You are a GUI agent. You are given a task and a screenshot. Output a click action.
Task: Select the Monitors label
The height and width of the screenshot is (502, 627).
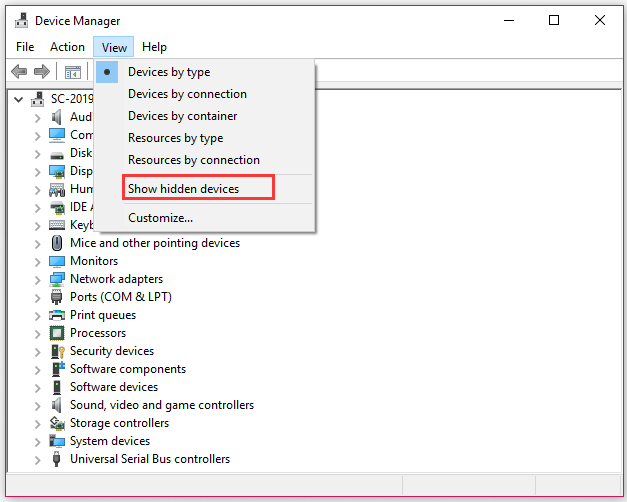[x=94, y=261]
